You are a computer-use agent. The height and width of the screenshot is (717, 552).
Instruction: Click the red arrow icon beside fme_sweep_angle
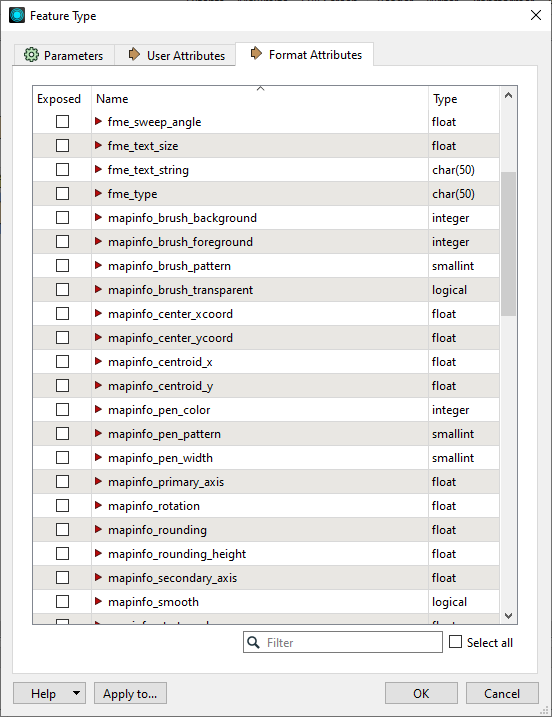(x=98, y=121)
